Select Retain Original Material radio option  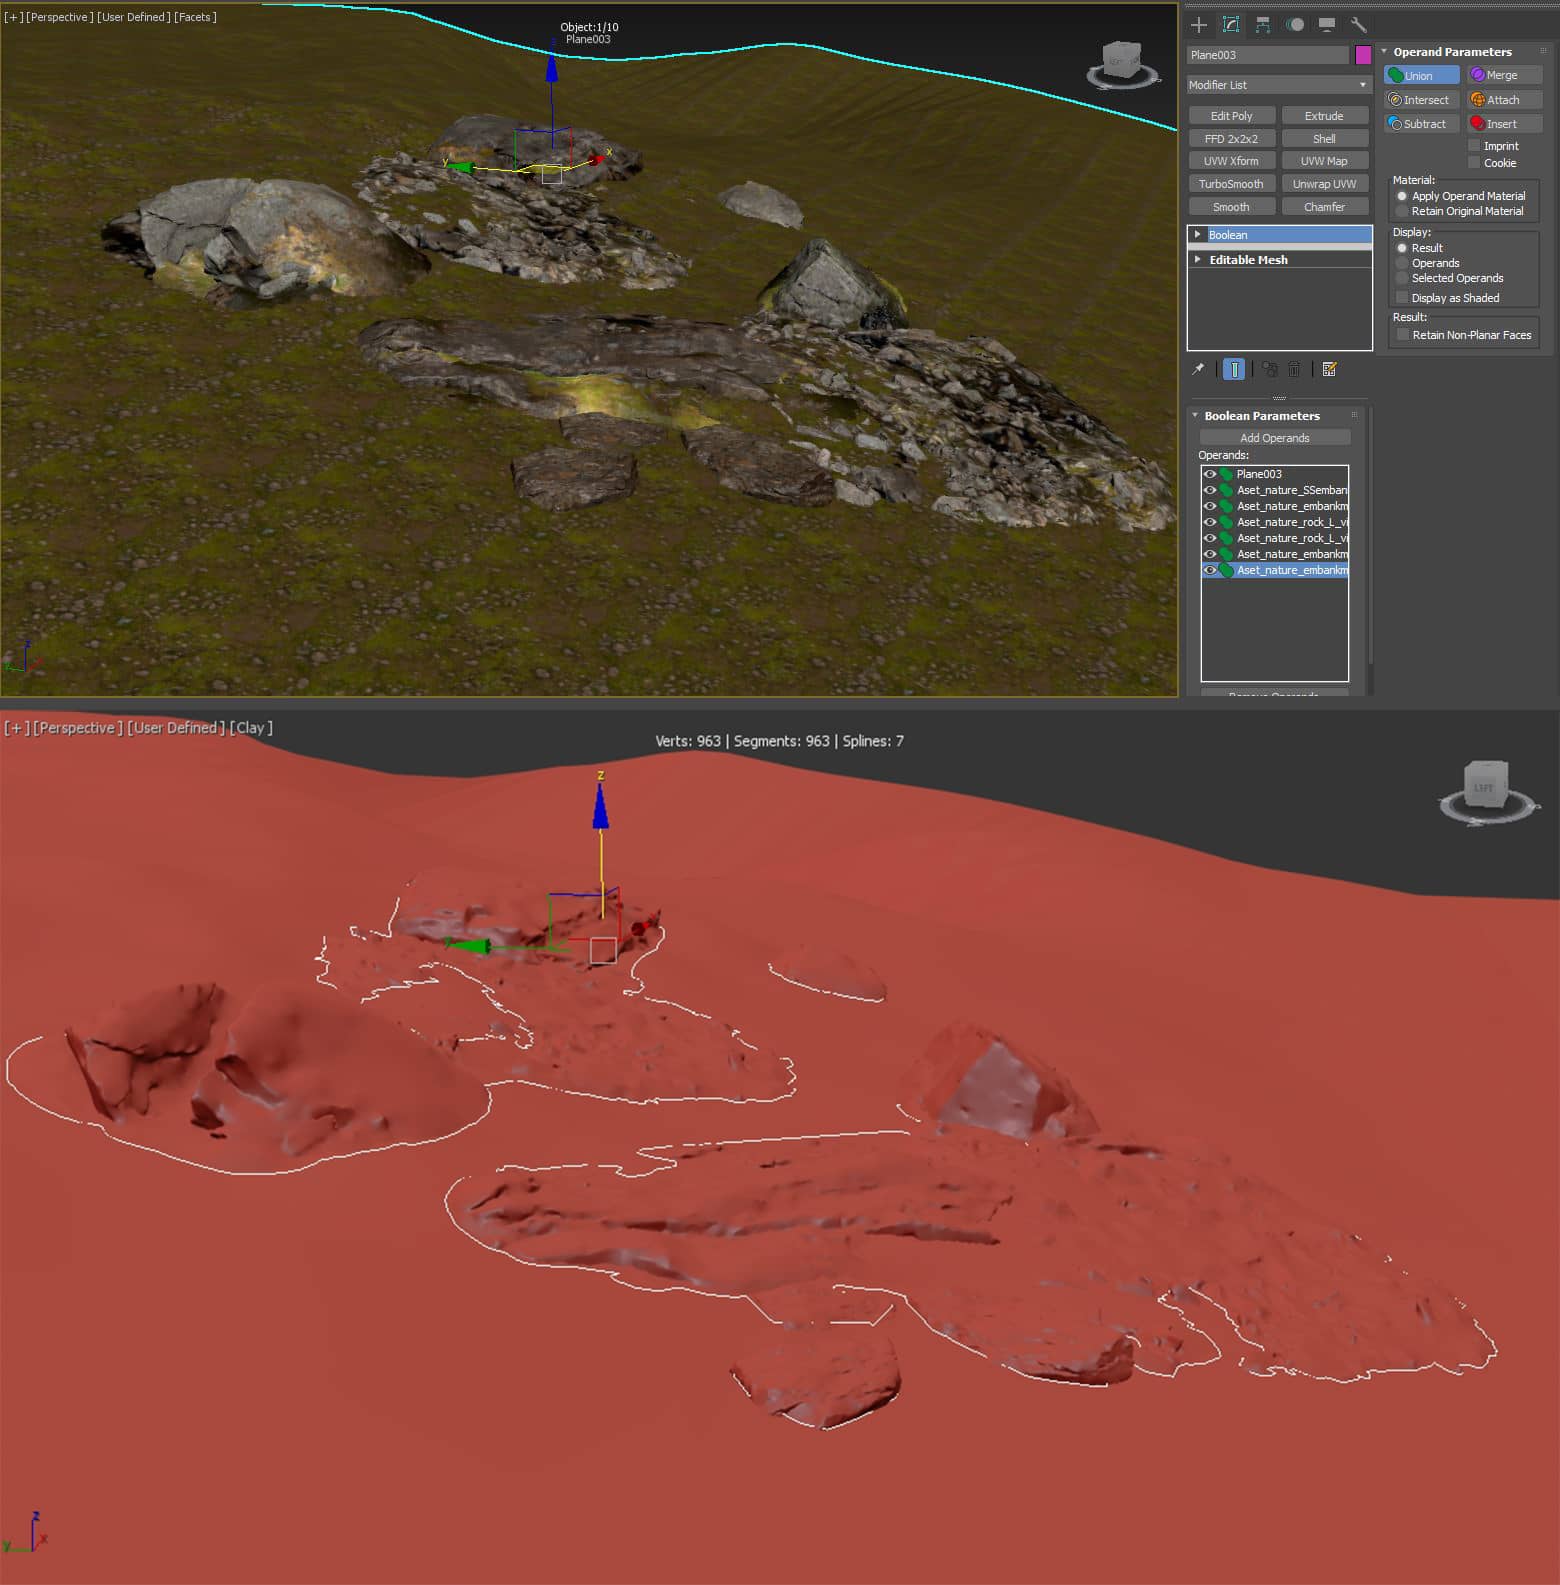point(1402,211)
